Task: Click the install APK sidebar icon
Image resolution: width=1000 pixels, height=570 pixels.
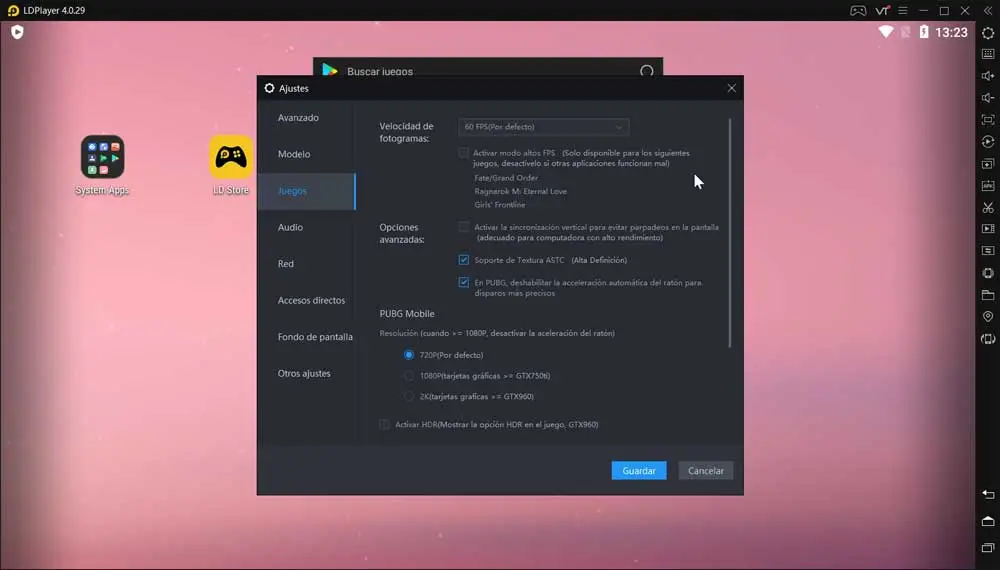Action: click(988, 186)
